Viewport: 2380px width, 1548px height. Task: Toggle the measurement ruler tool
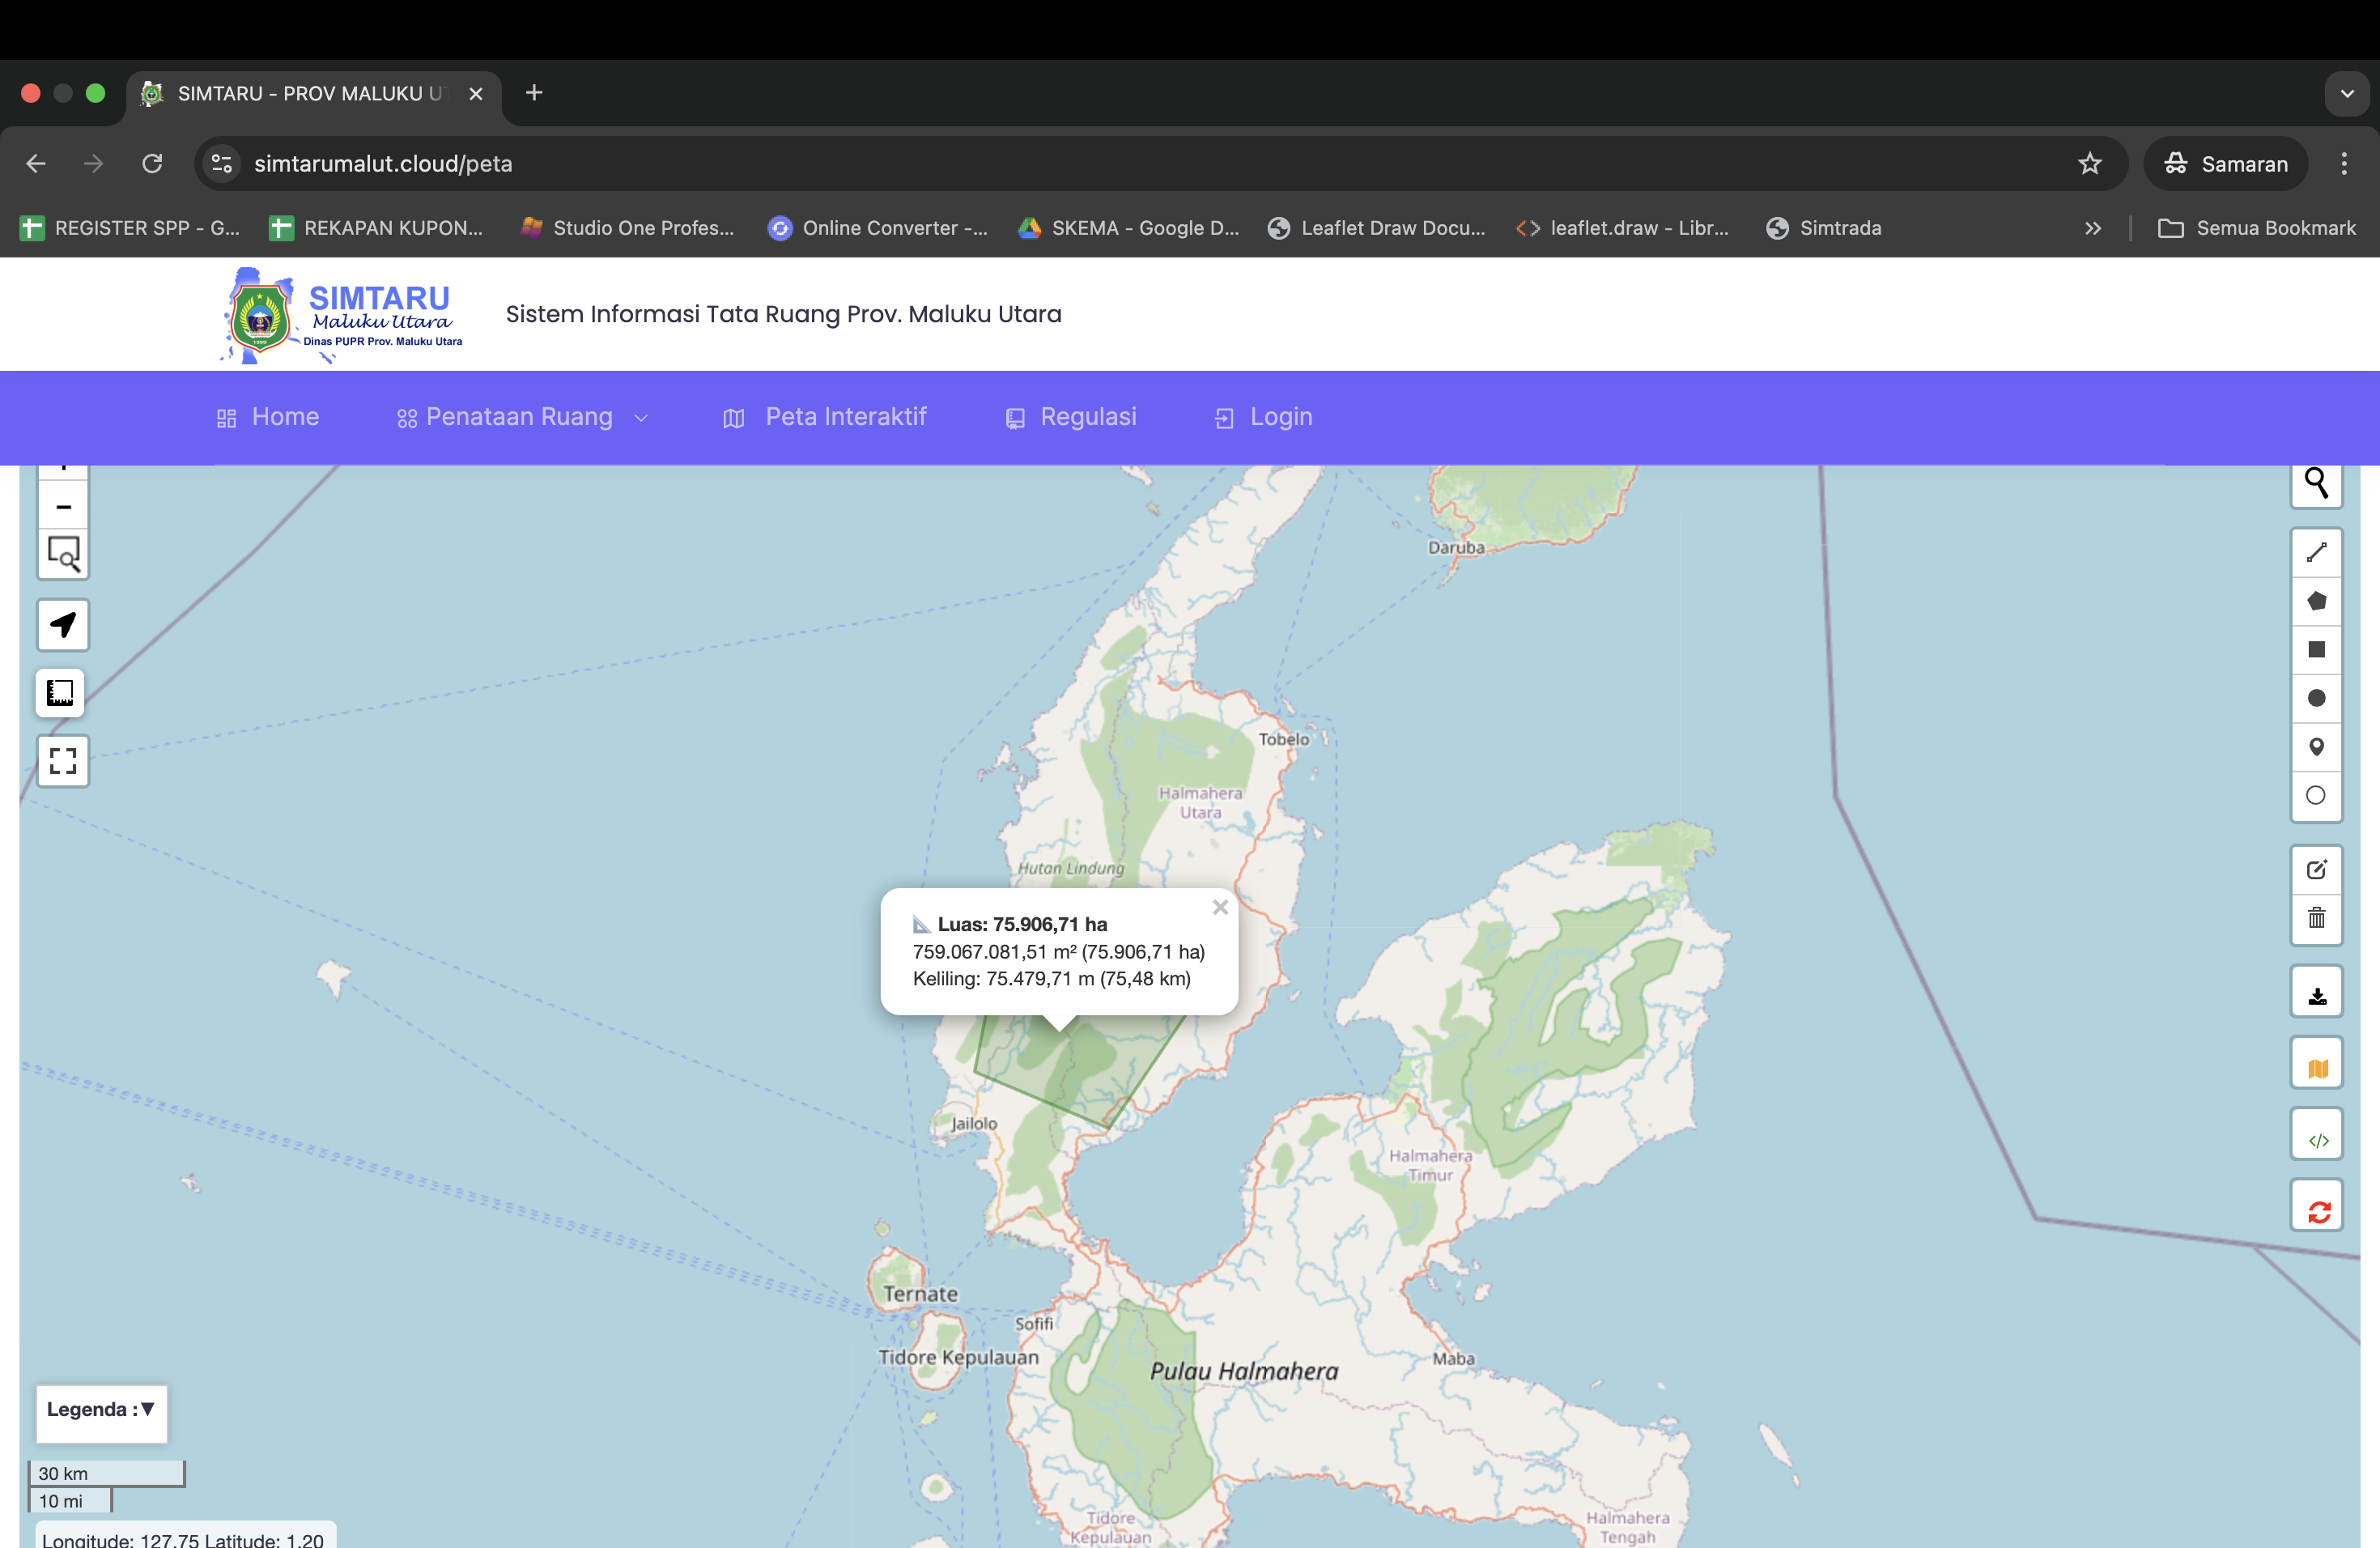[61, 693]
